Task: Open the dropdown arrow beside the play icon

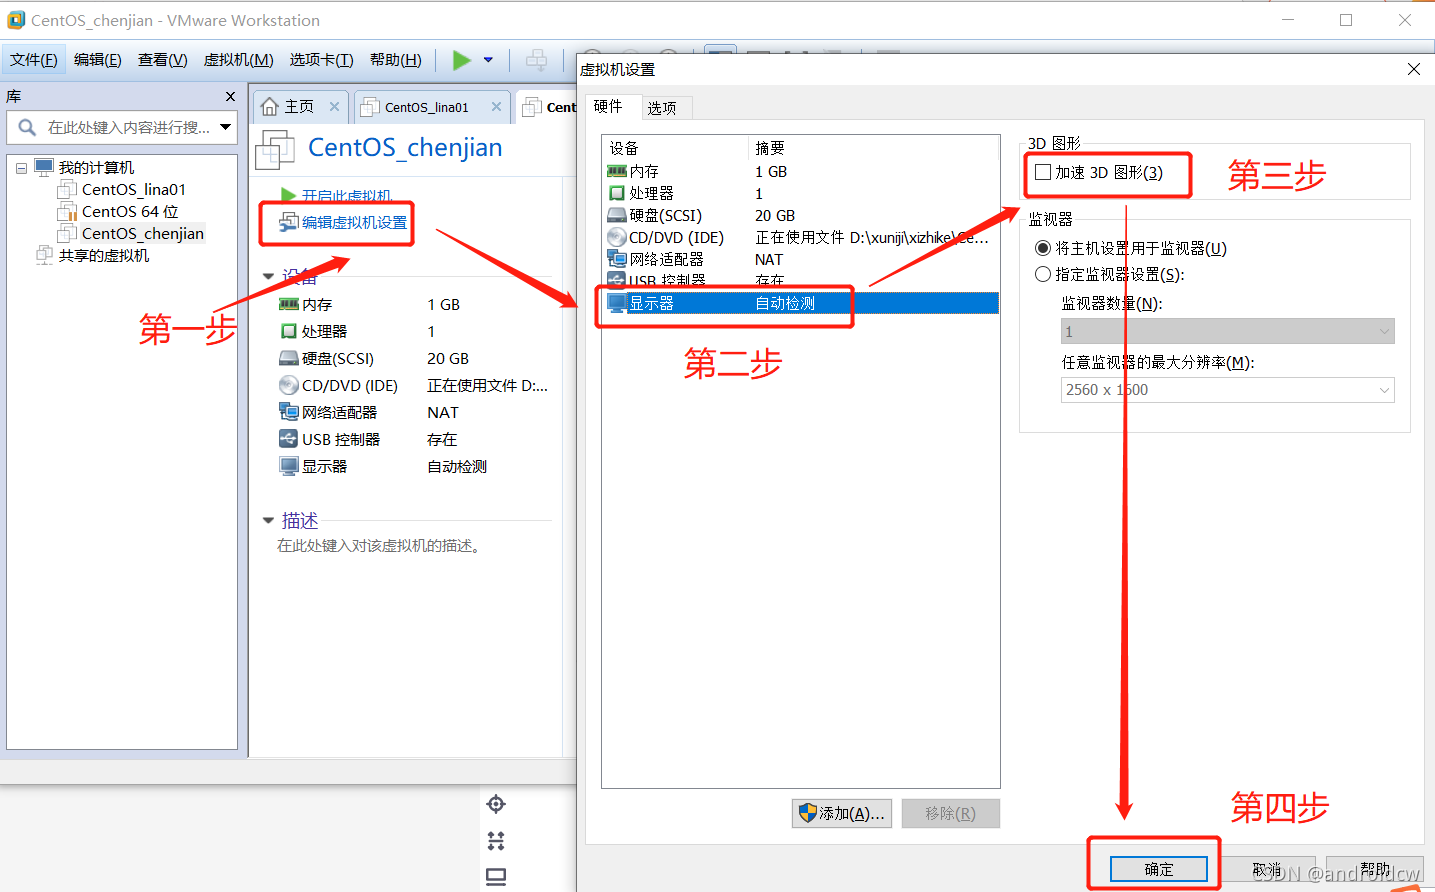Action: coord(488,60)
